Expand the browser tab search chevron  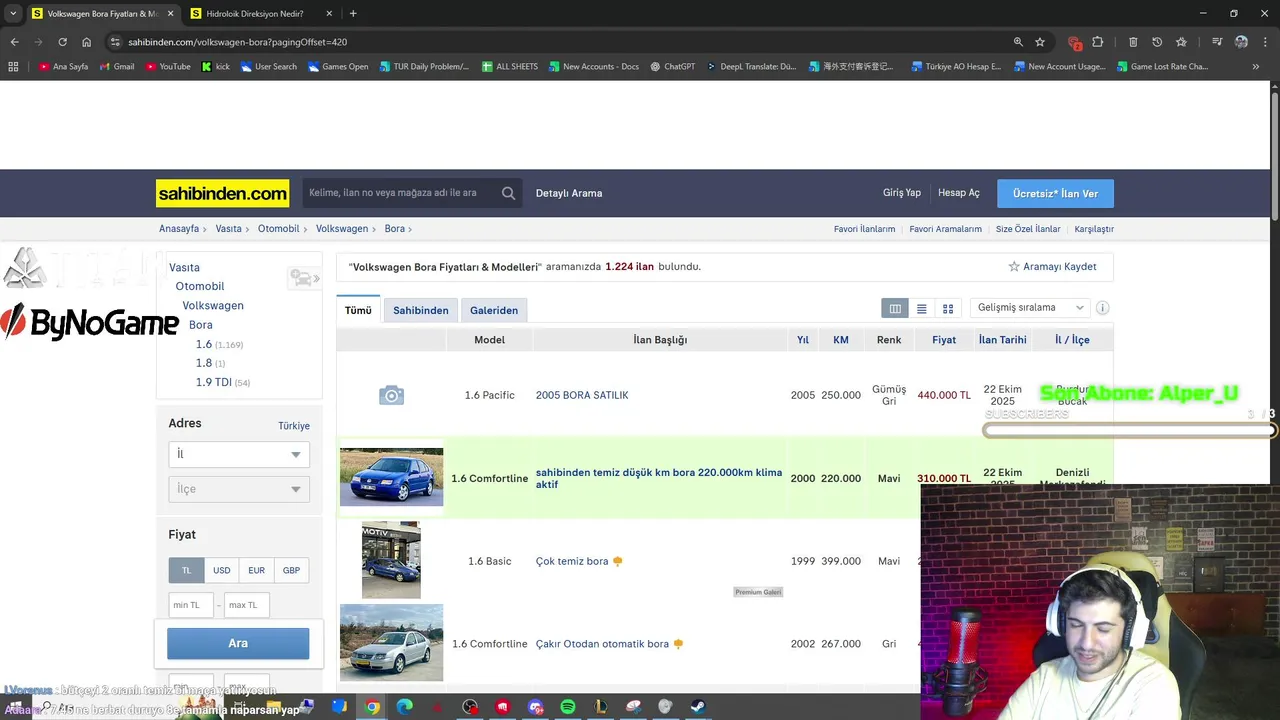(13, 14)
